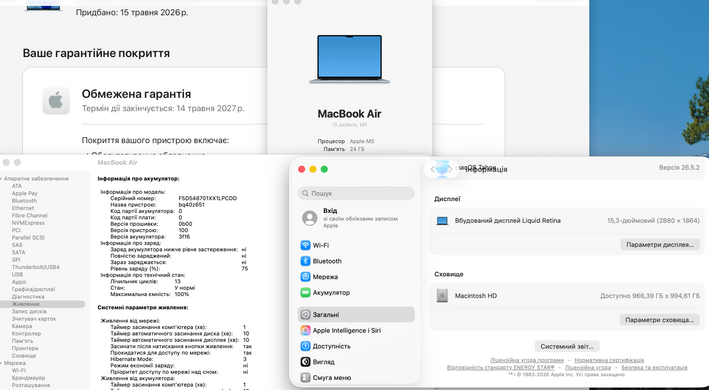Open Системний звіт report
709x390 pixels.
point(567,346)
